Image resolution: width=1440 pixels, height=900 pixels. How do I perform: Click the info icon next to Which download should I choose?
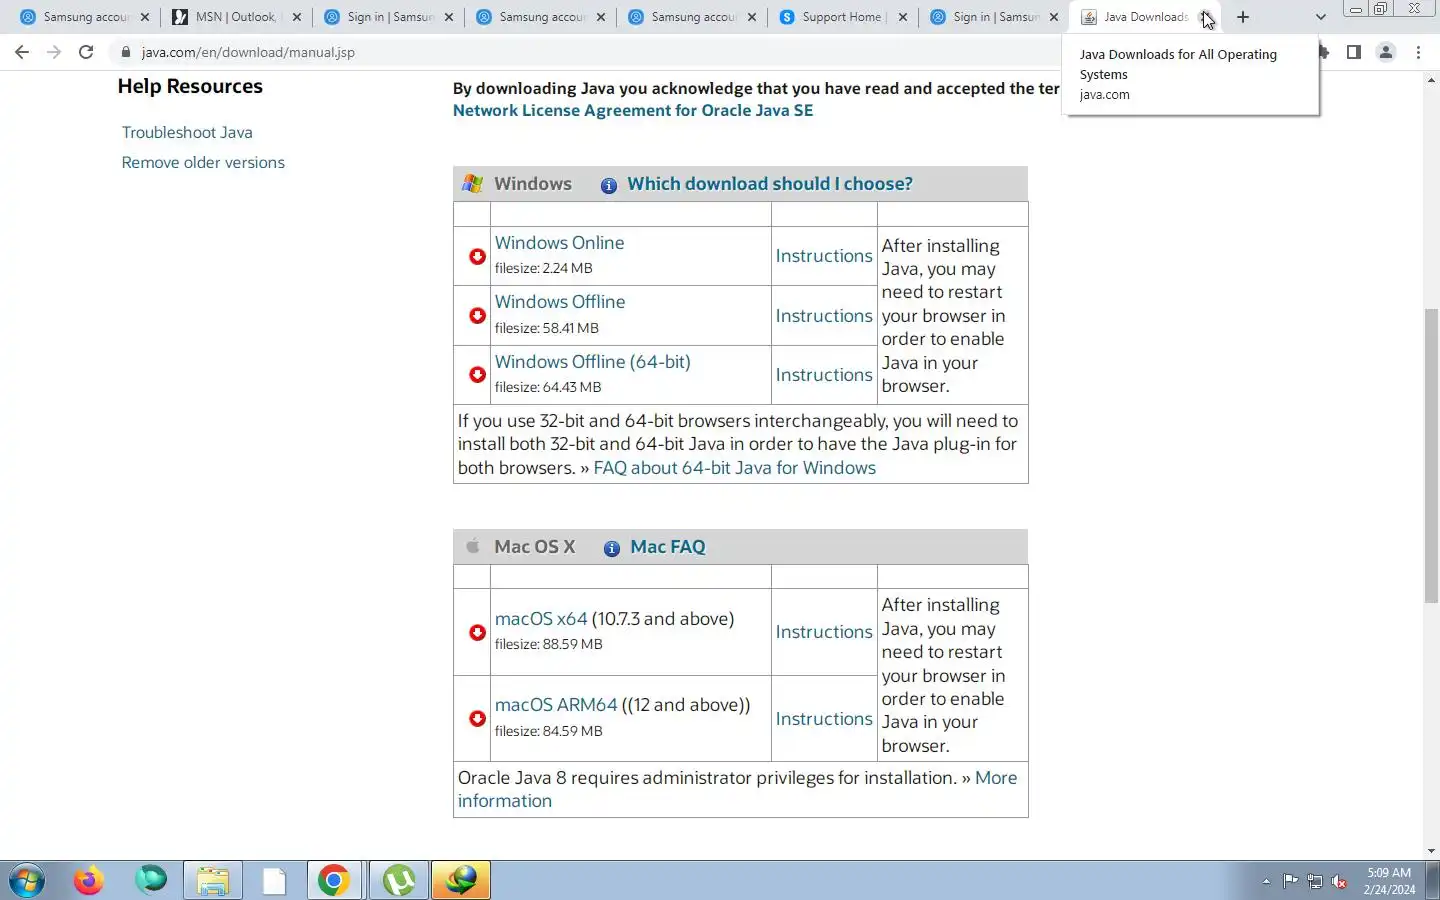pos(608,185)
